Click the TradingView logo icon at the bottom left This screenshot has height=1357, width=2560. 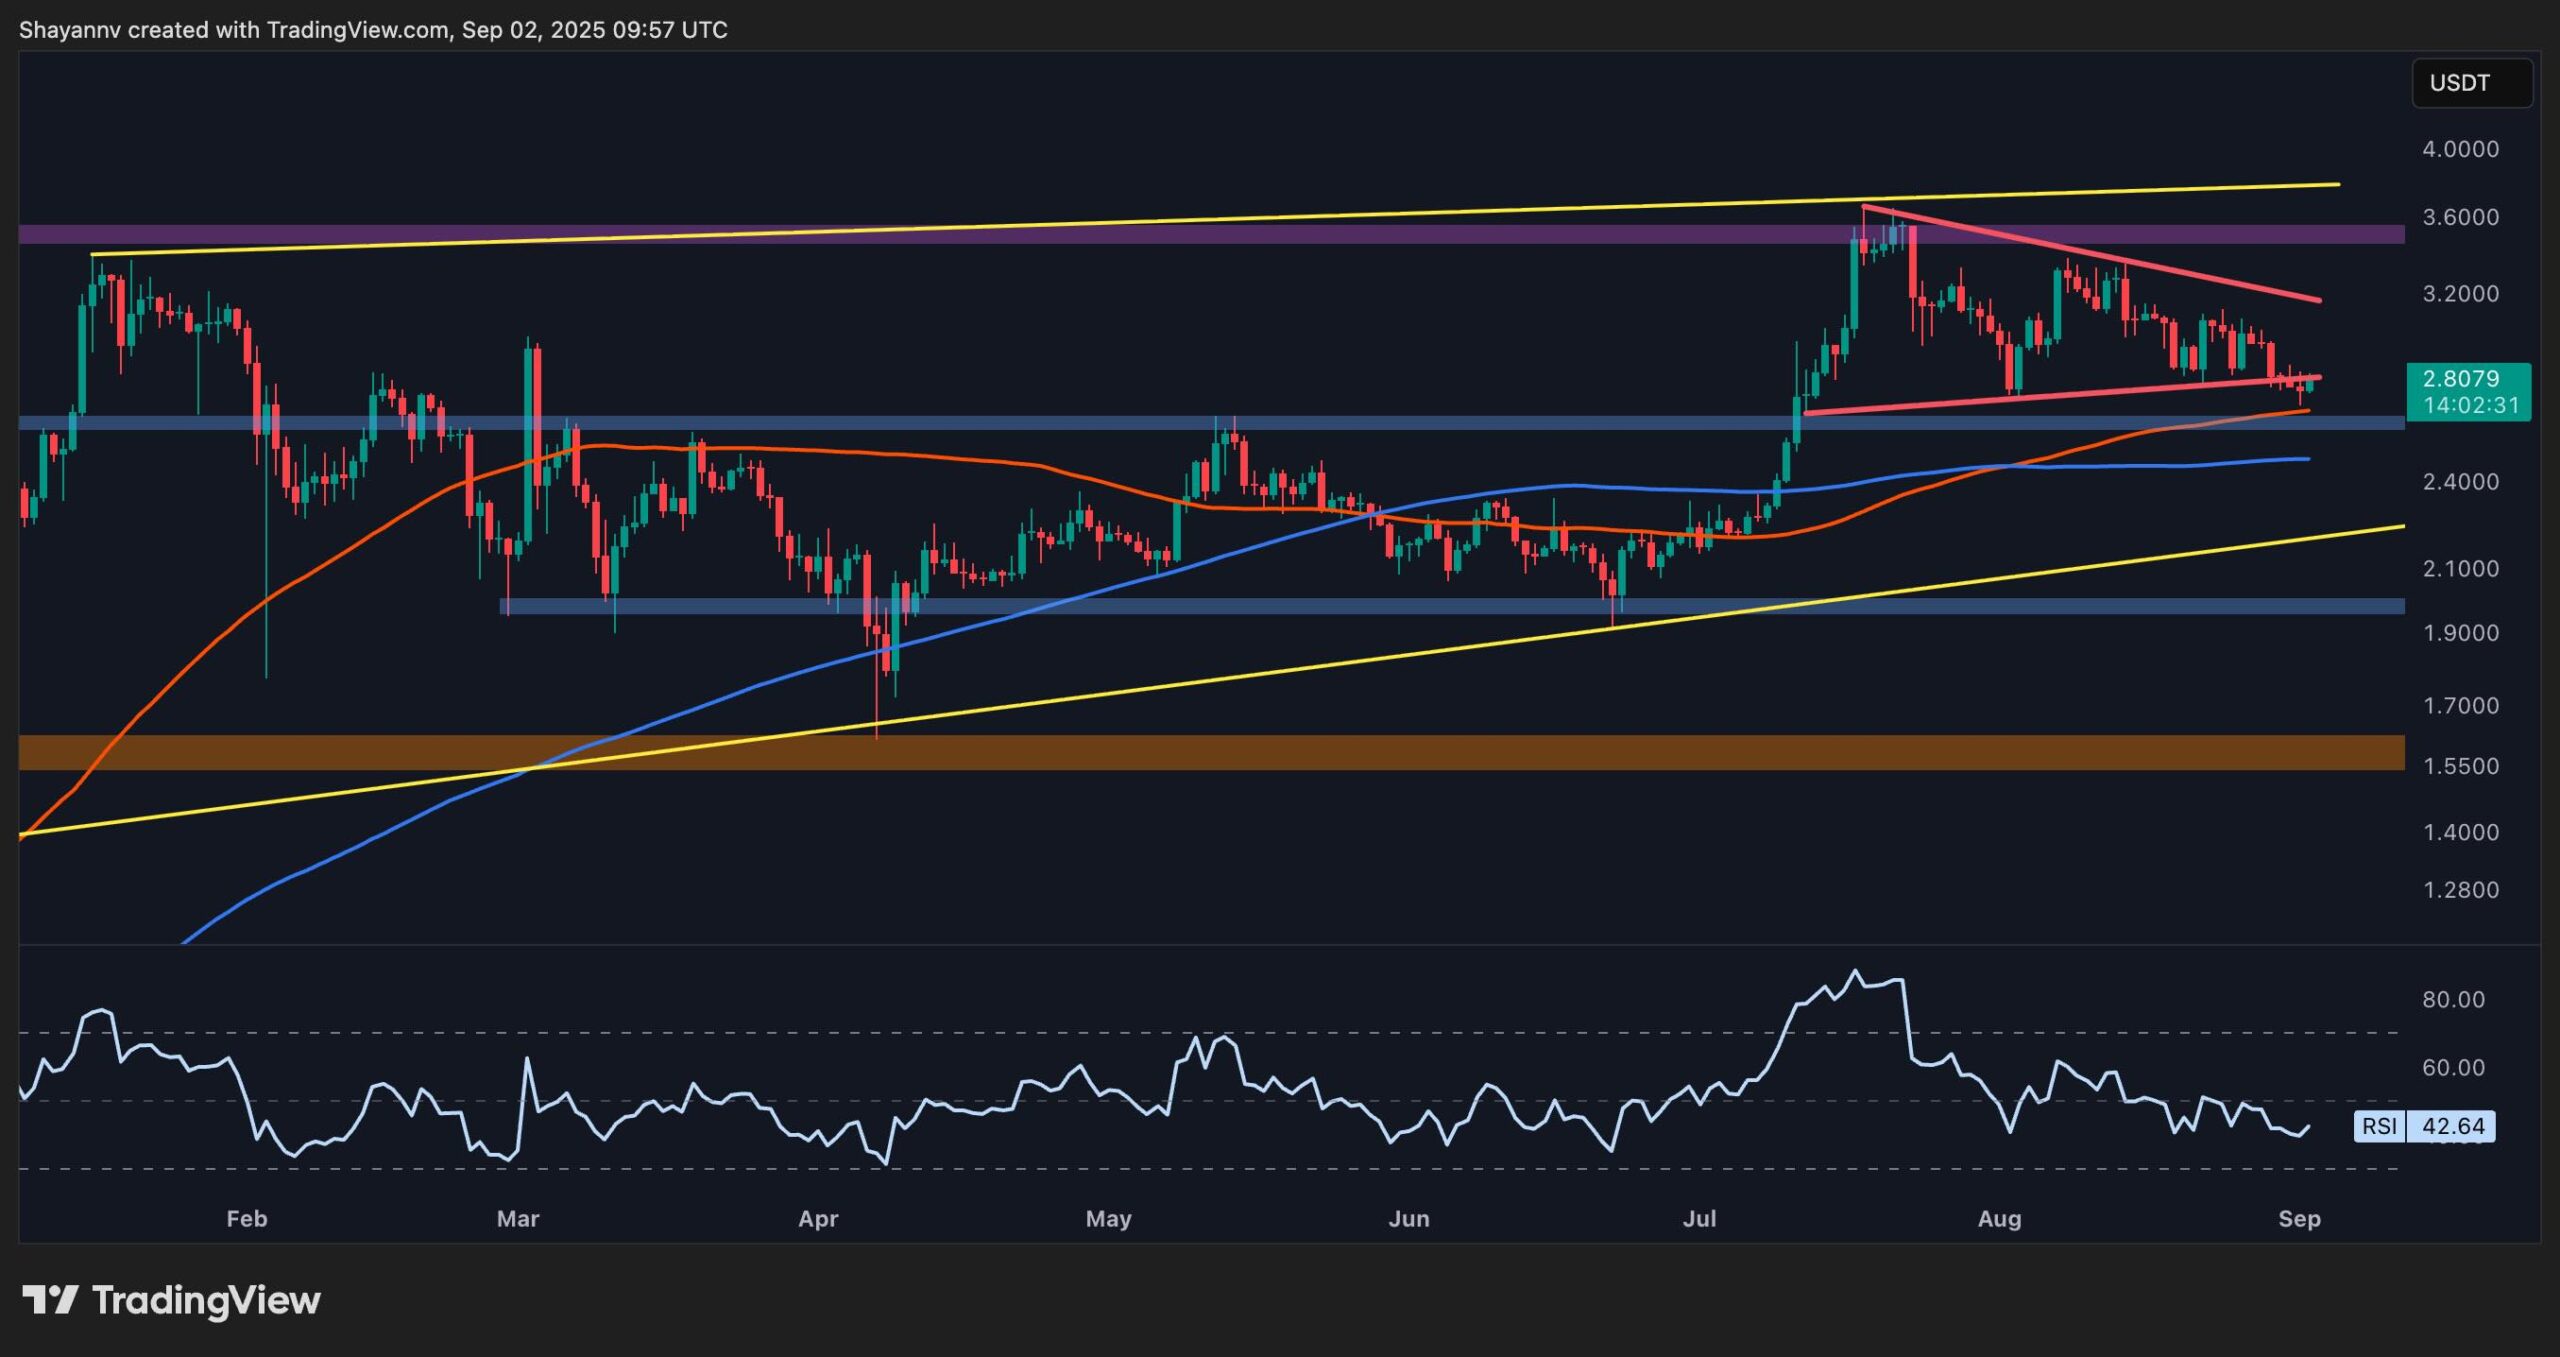[x=49, y=1300]
